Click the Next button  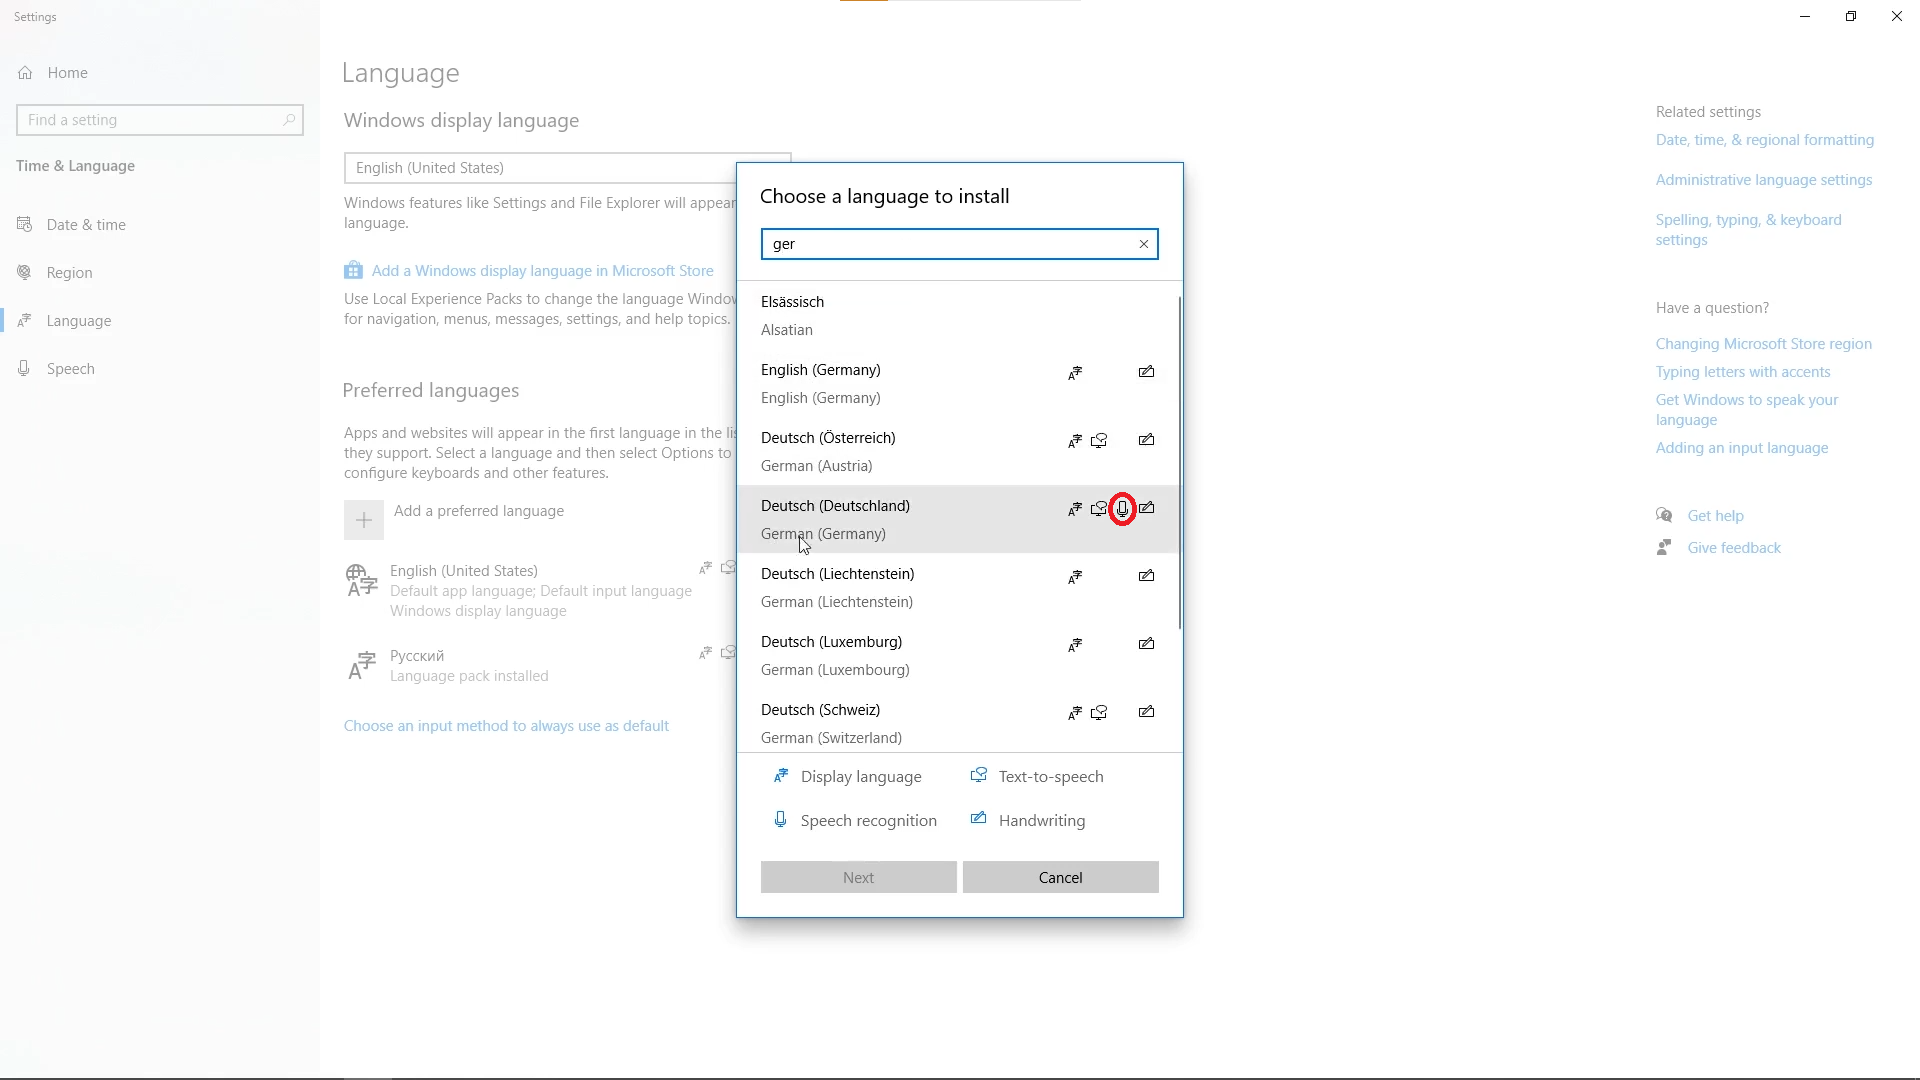tap(858, 877)
